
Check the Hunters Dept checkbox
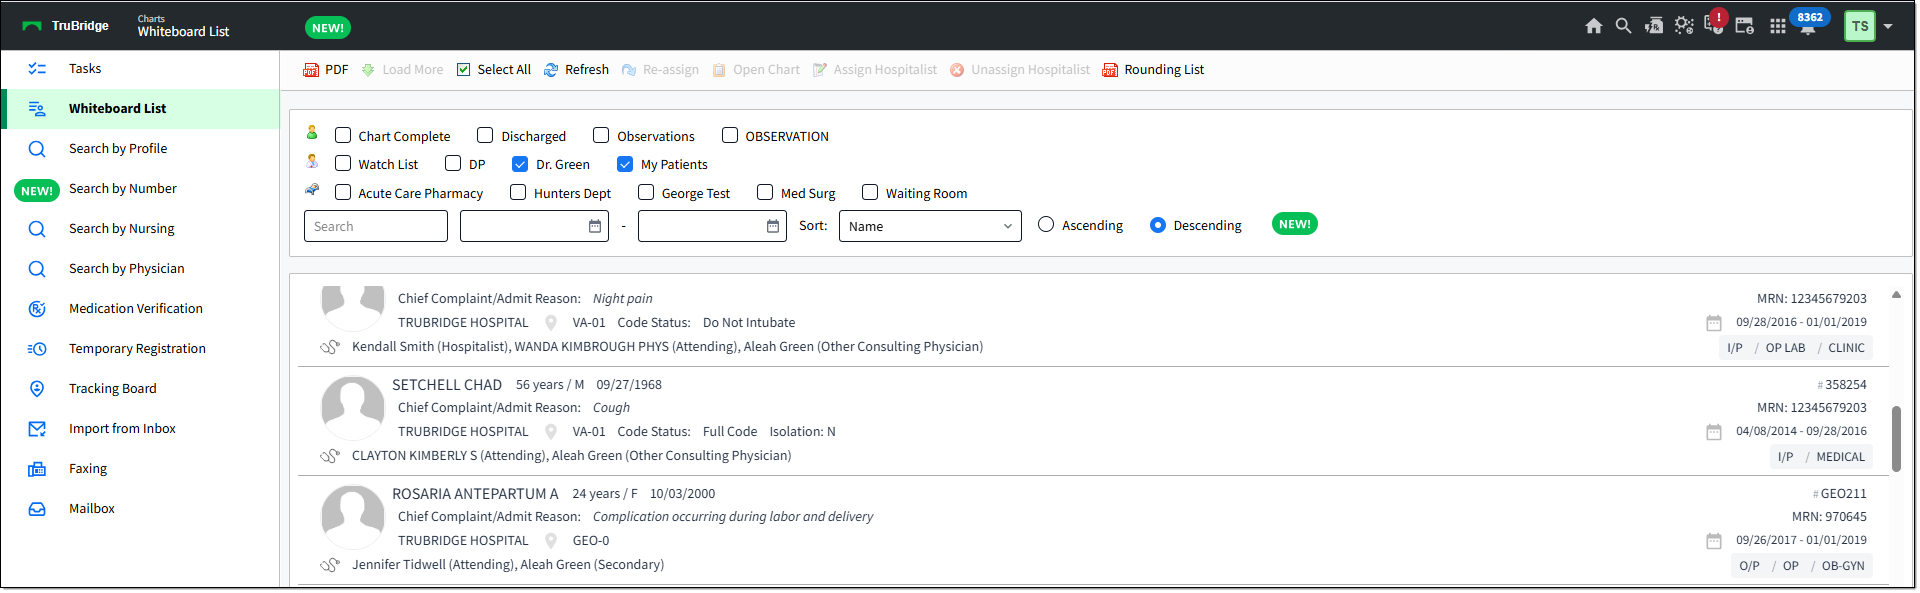(518, 192)
